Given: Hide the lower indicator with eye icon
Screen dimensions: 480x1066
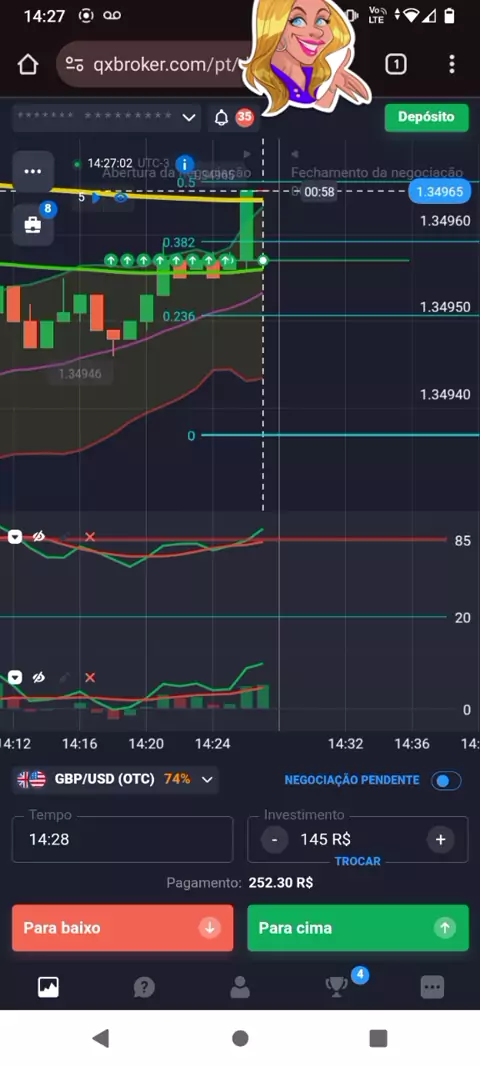Looking at the screenshot, I should tap(39, 677).
